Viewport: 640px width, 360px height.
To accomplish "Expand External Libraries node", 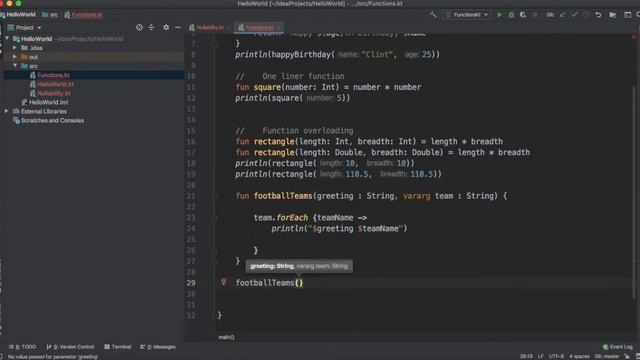I will (x=7, y=111).
